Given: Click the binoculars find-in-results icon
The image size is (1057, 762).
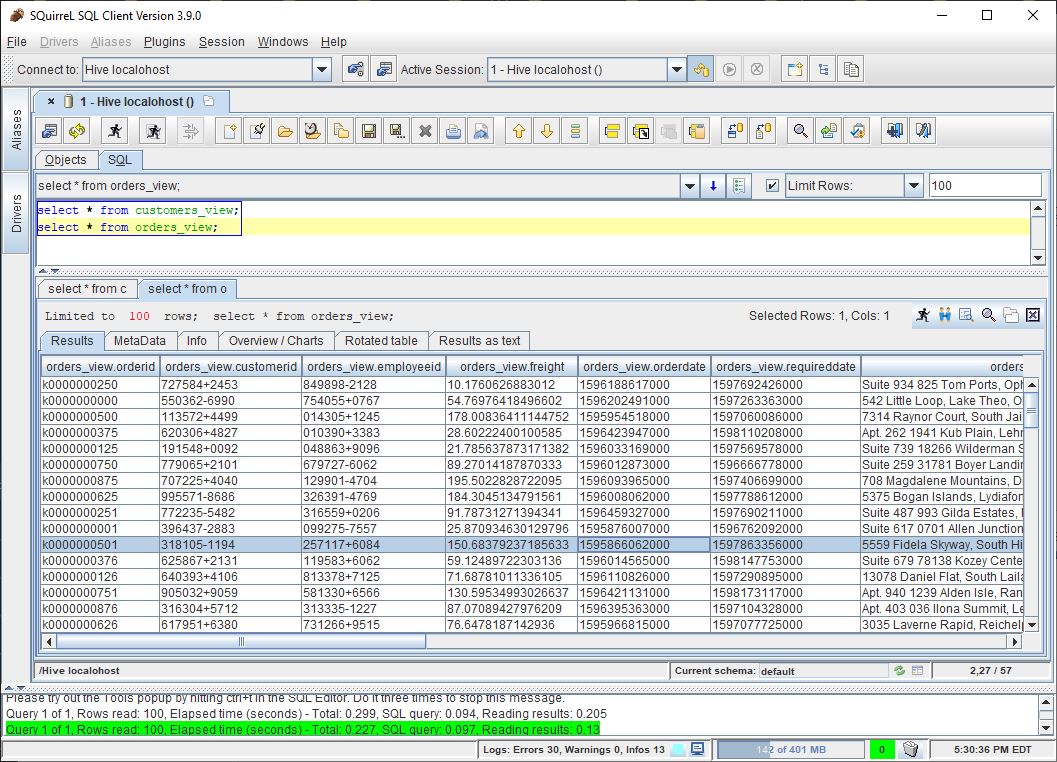Looking at the screenshot, I should click(944, 315).
